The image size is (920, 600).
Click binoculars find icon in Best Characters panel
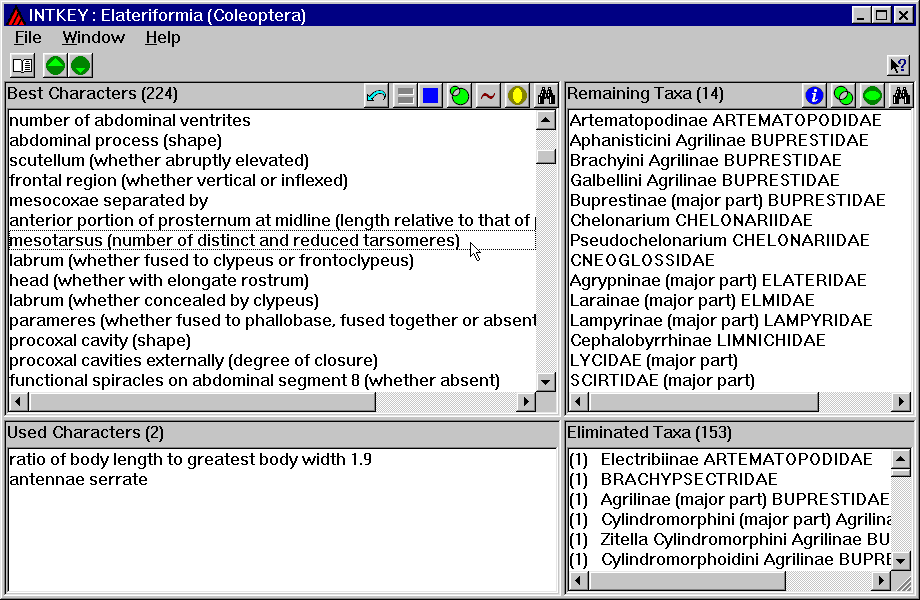point(546,95)
